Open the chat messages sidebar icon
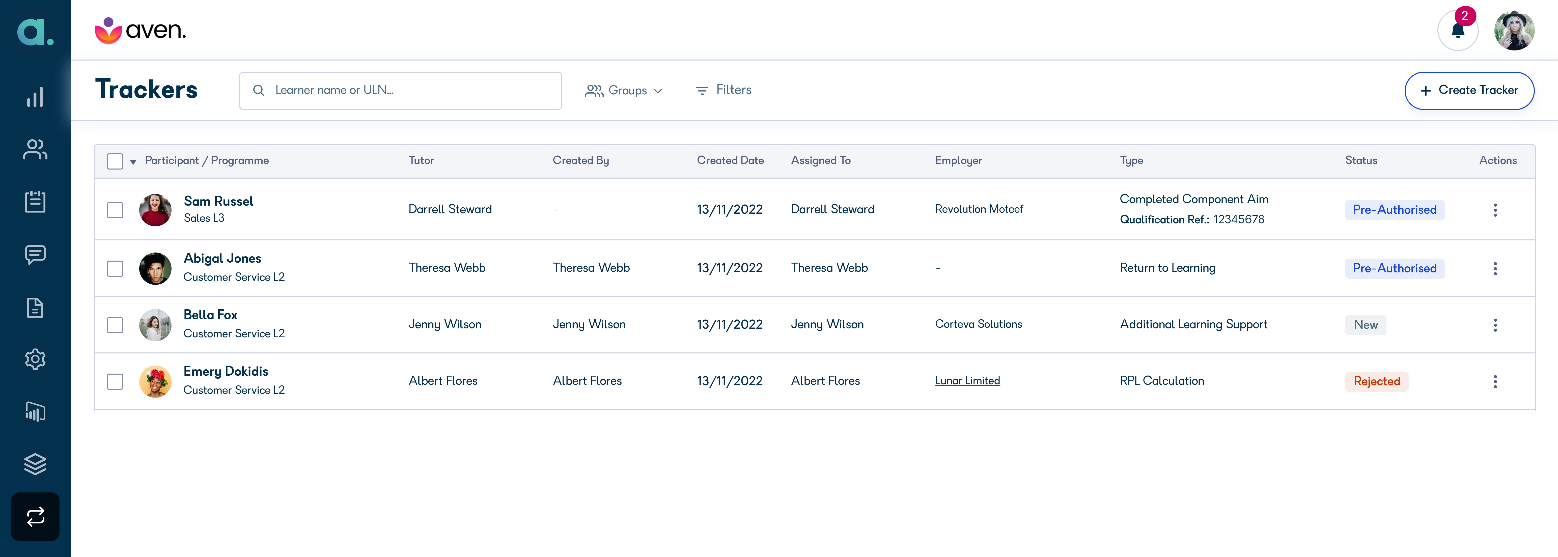Viewport: 1558px width, 557px height. [x=35, y=254]
